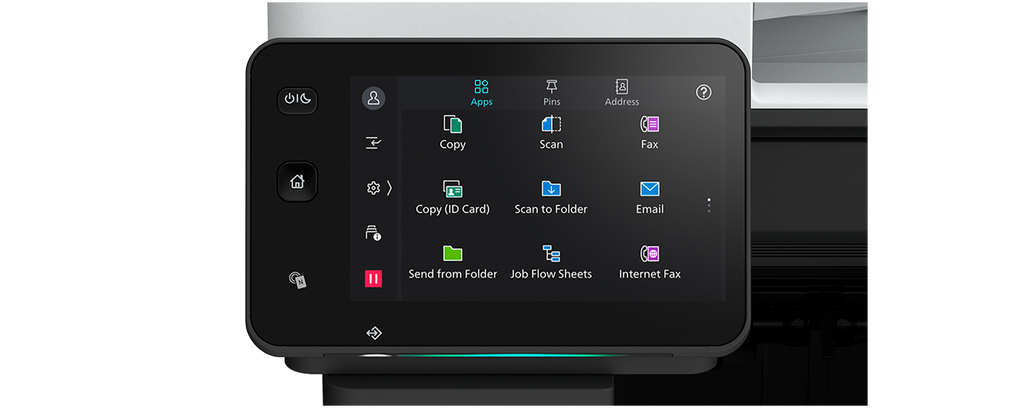Image resolution: width=1024 pixels, height=408 pixels.
Task: Open the Scan app
Action: 551,133
